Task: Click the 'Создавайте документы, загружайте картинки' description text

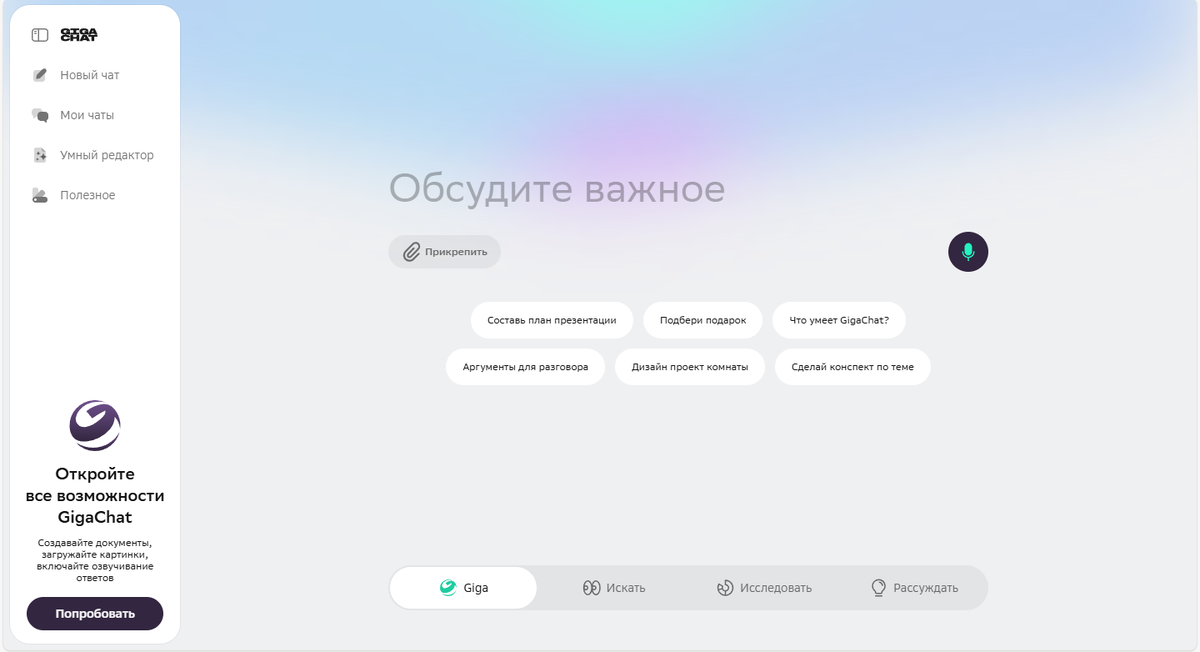Action: (x=95, y=560)
